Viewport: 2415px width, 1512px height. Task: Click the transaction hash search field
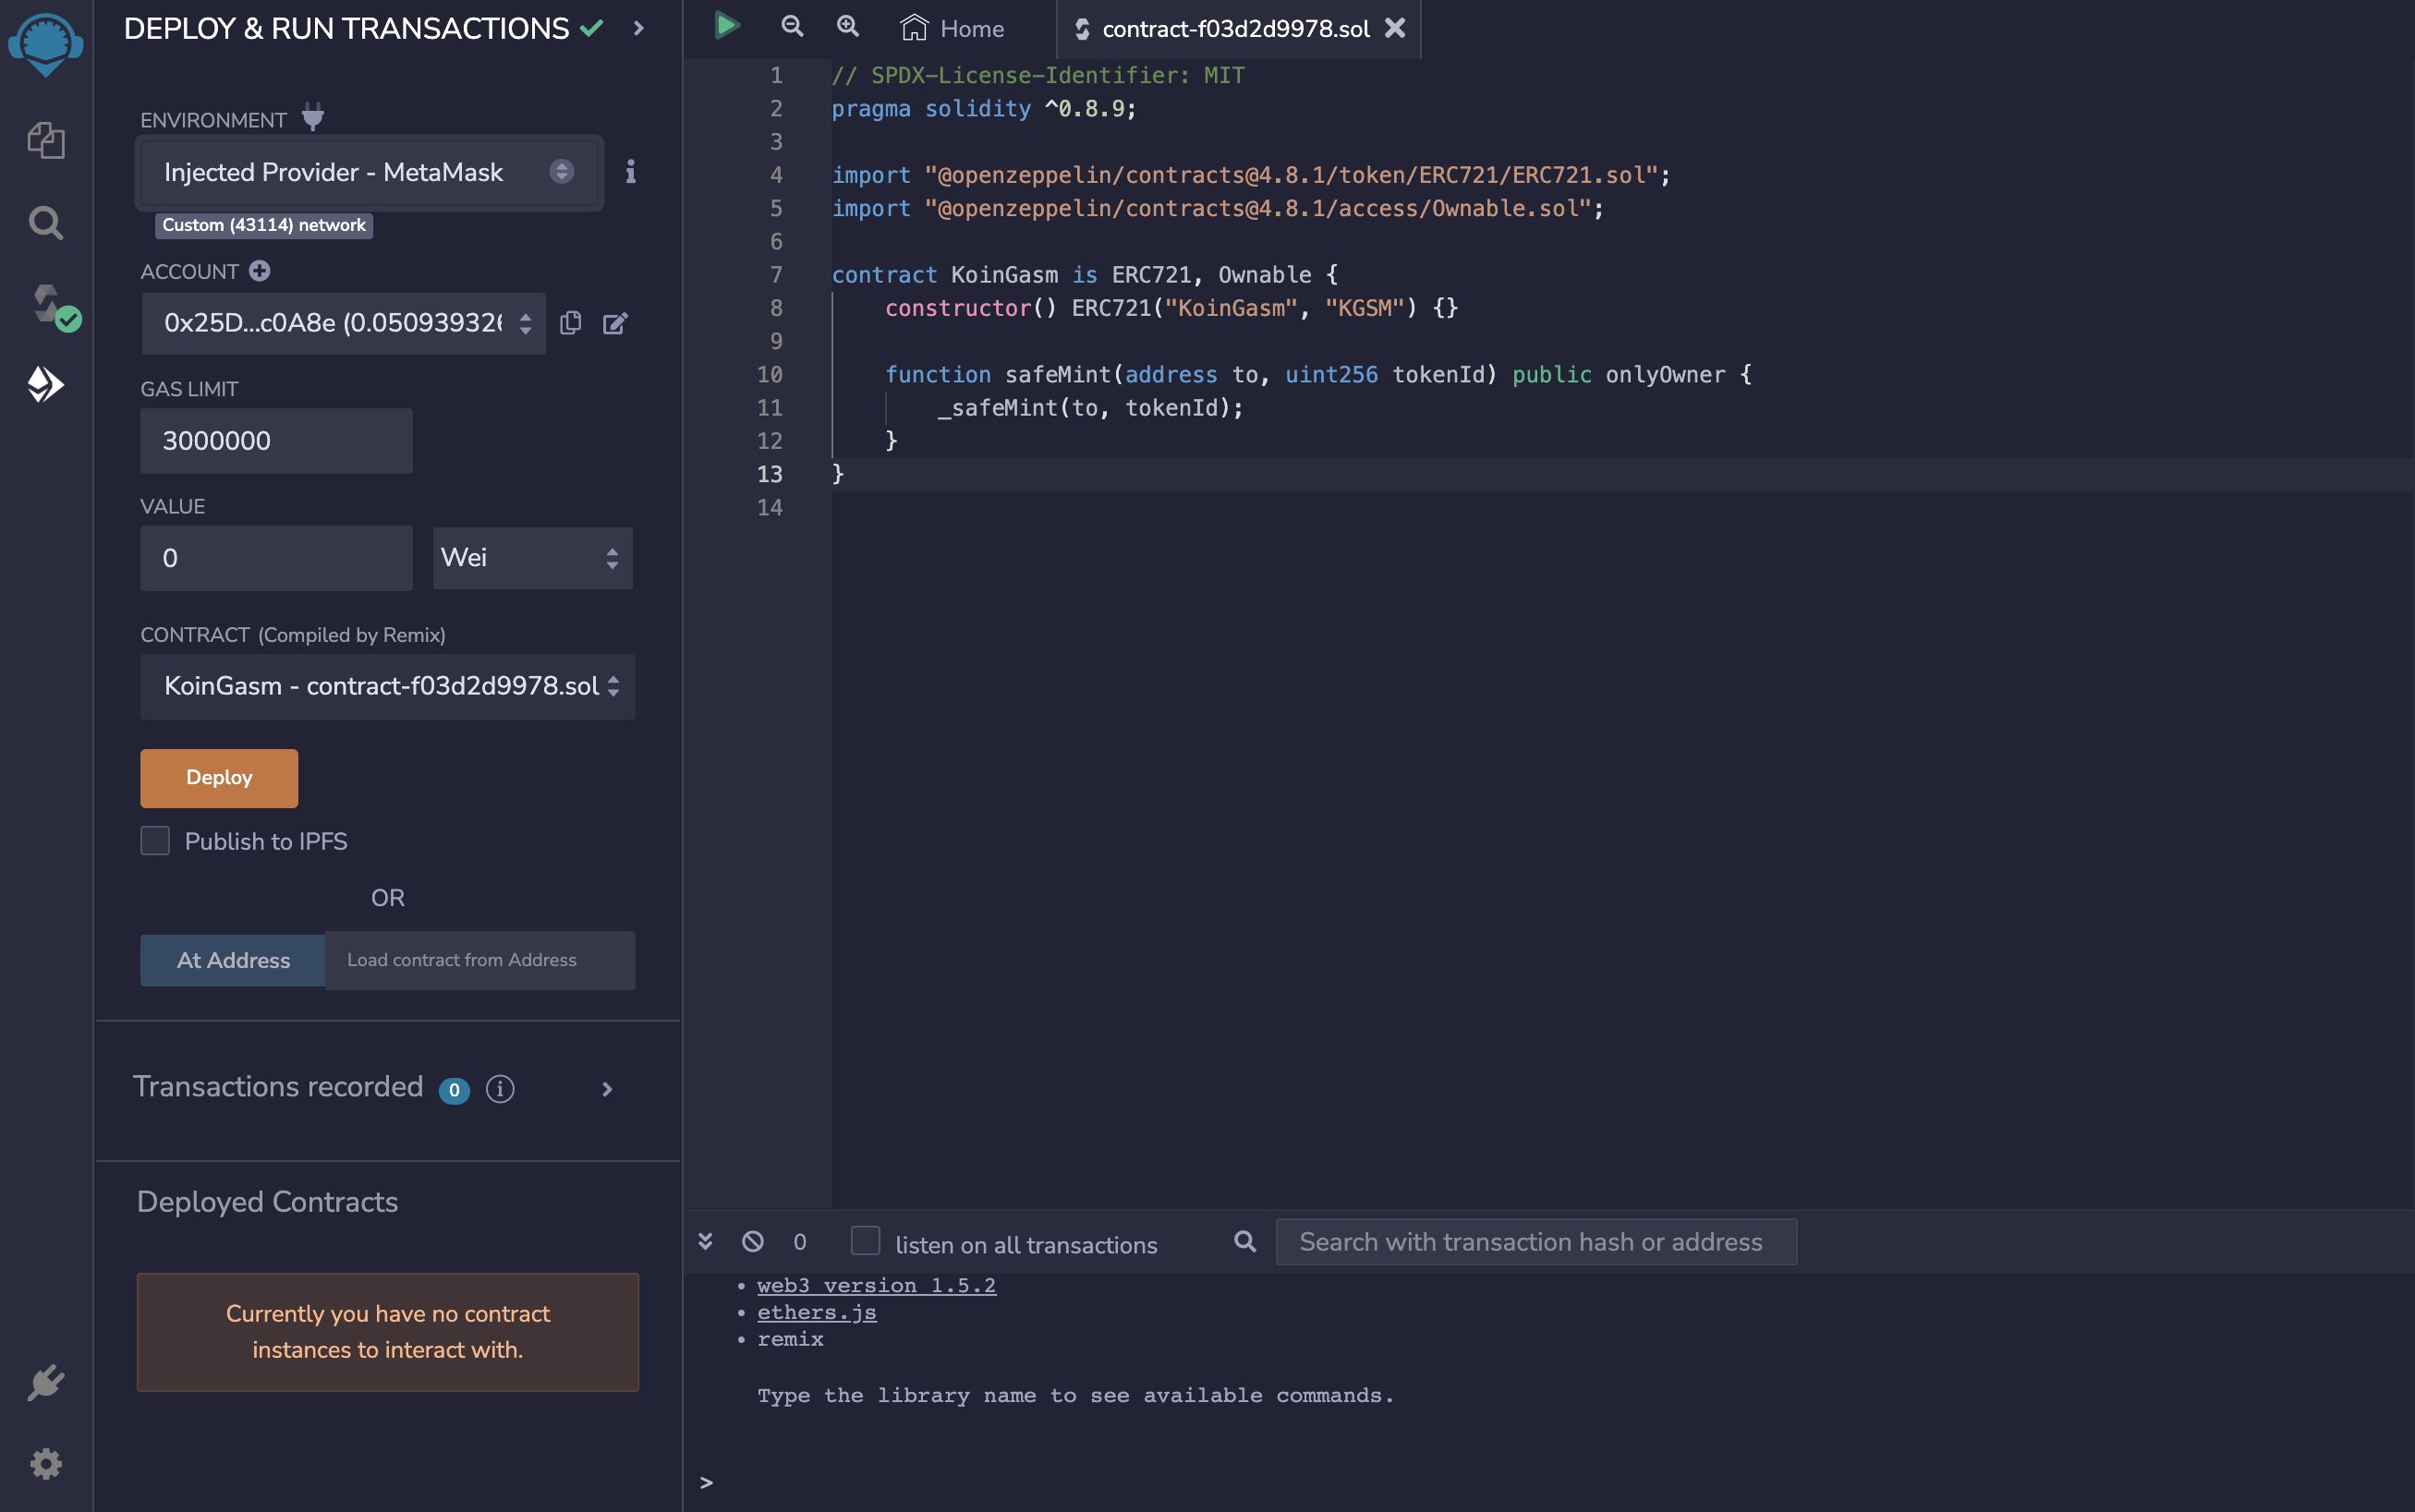coord(1535,1242)
